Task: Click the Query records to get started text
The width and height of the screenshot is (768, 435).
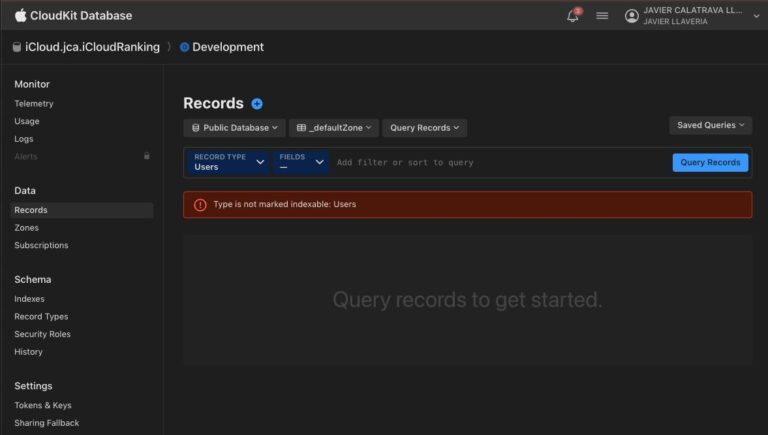Action: (467, 300)
